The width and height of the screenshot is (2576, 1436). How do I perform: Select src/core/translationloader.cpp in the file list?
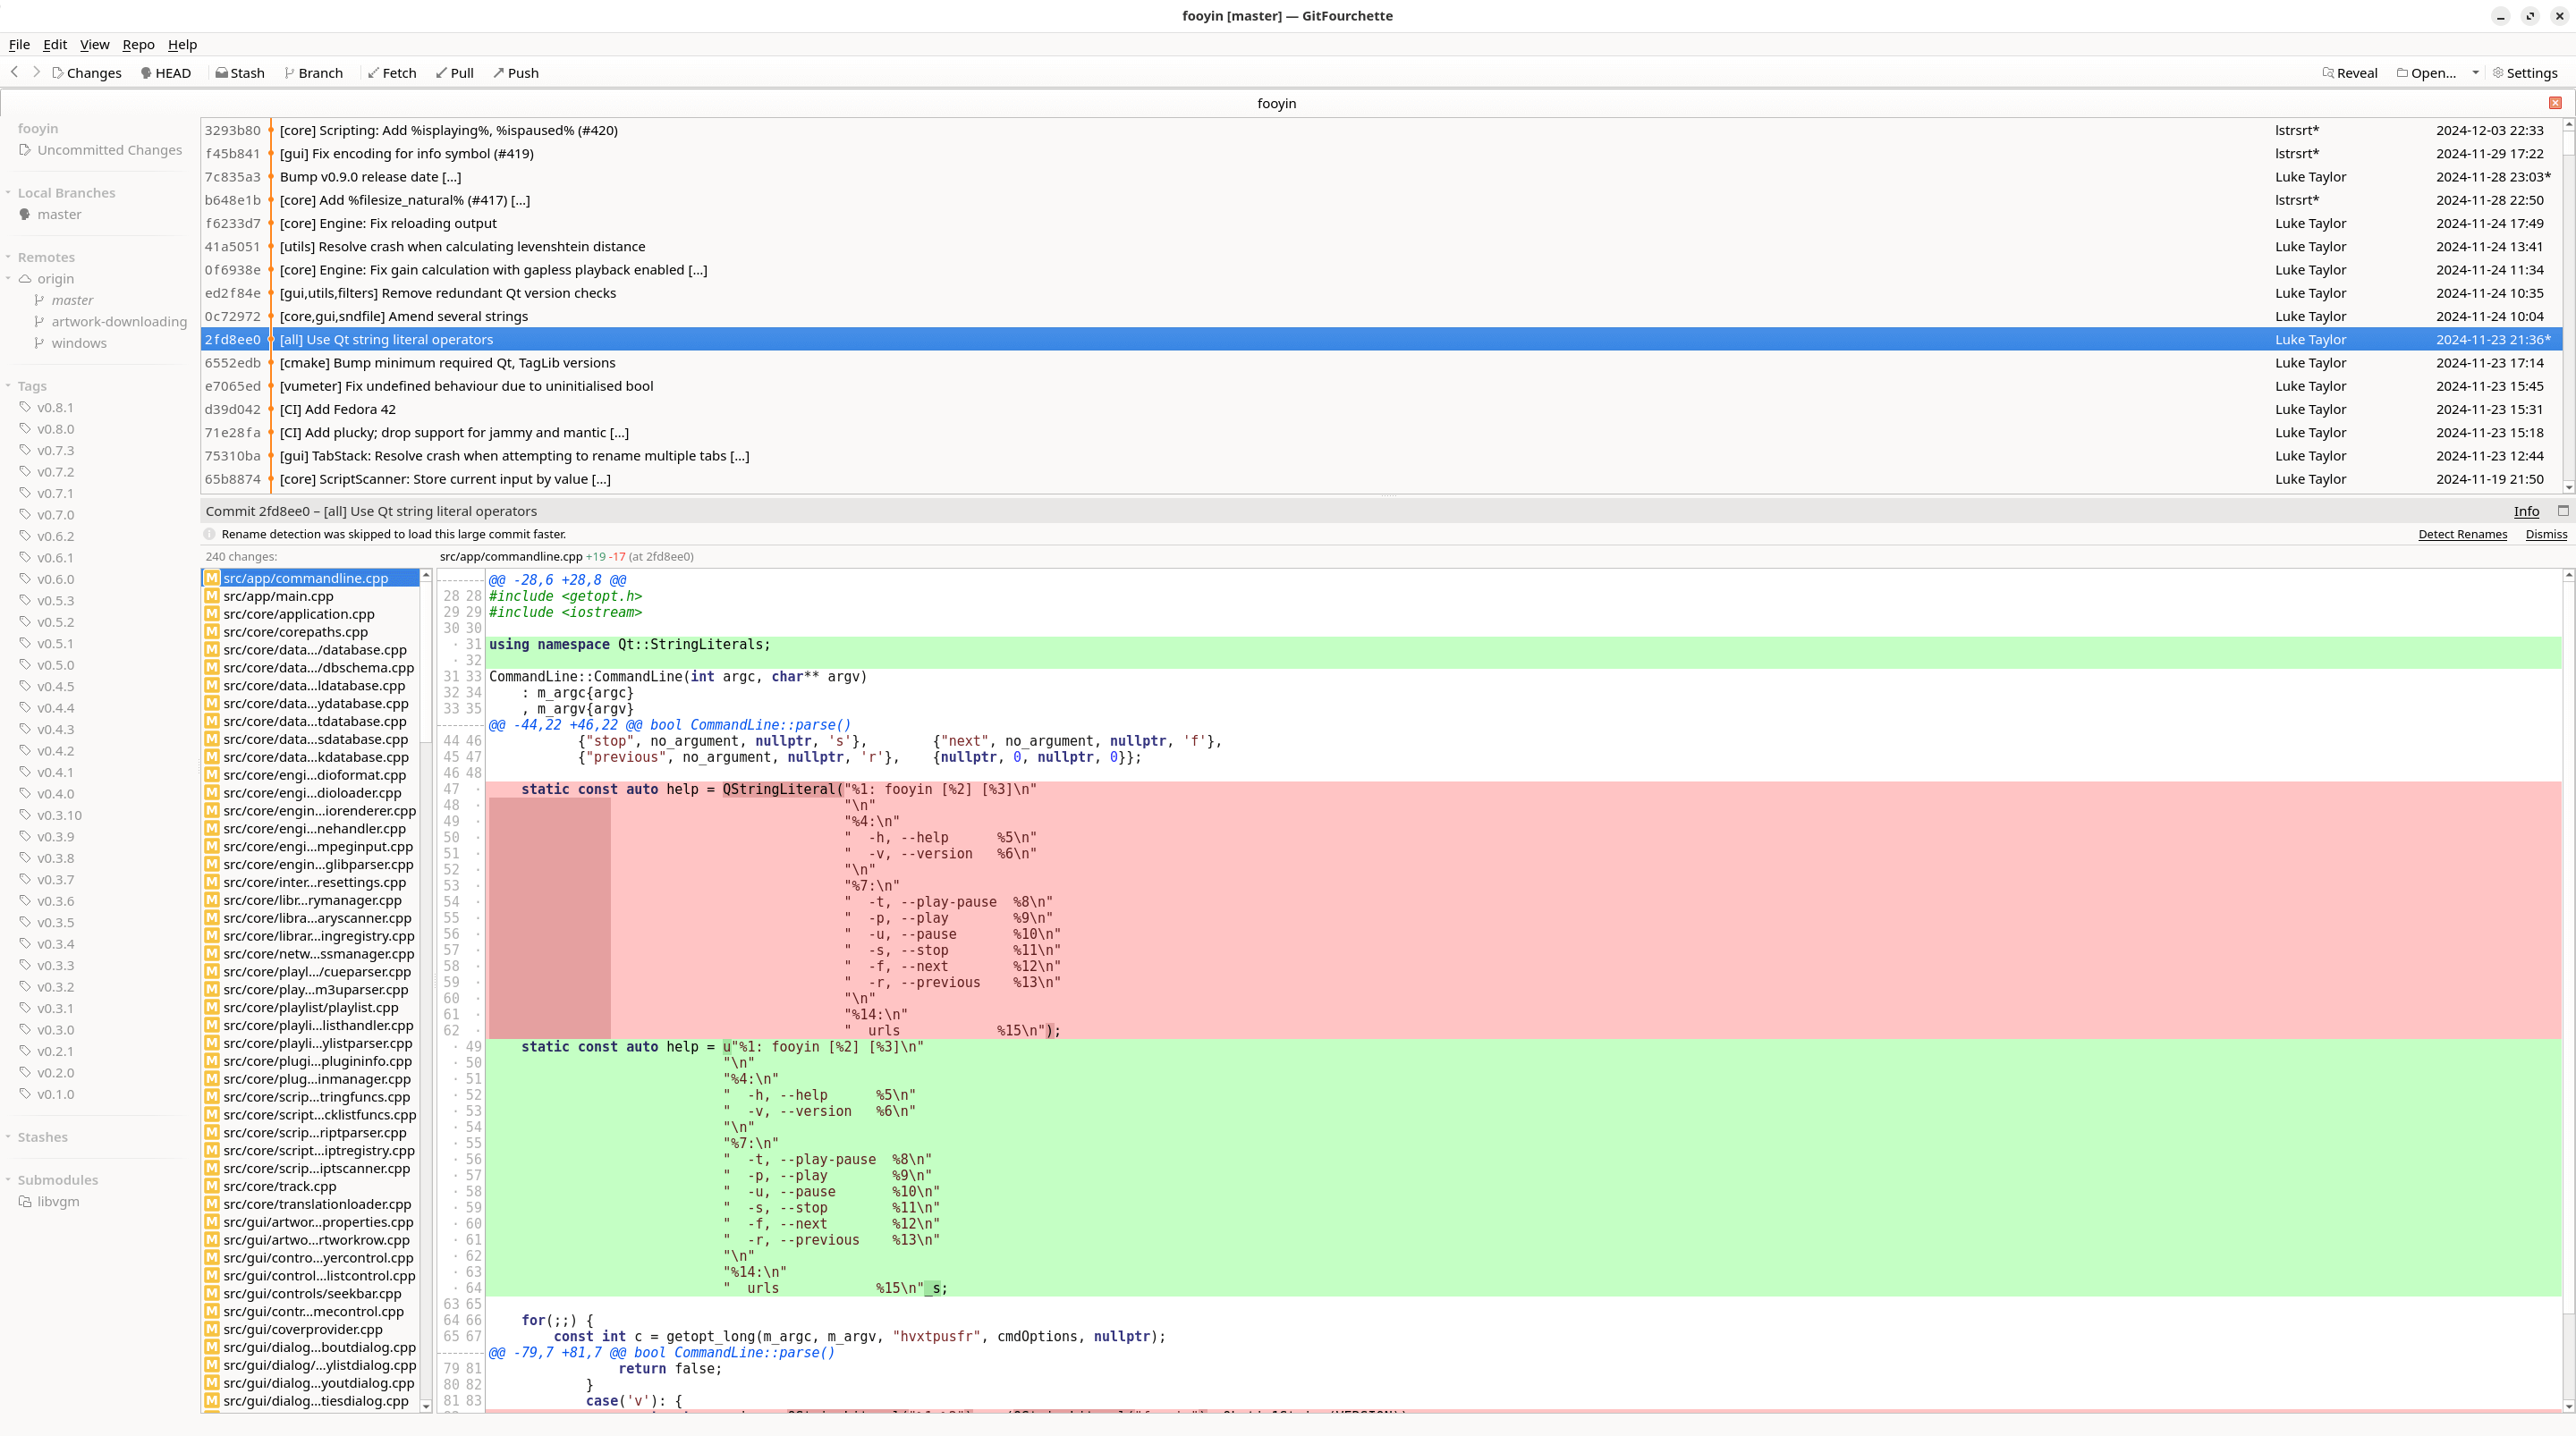point(310,1204)
